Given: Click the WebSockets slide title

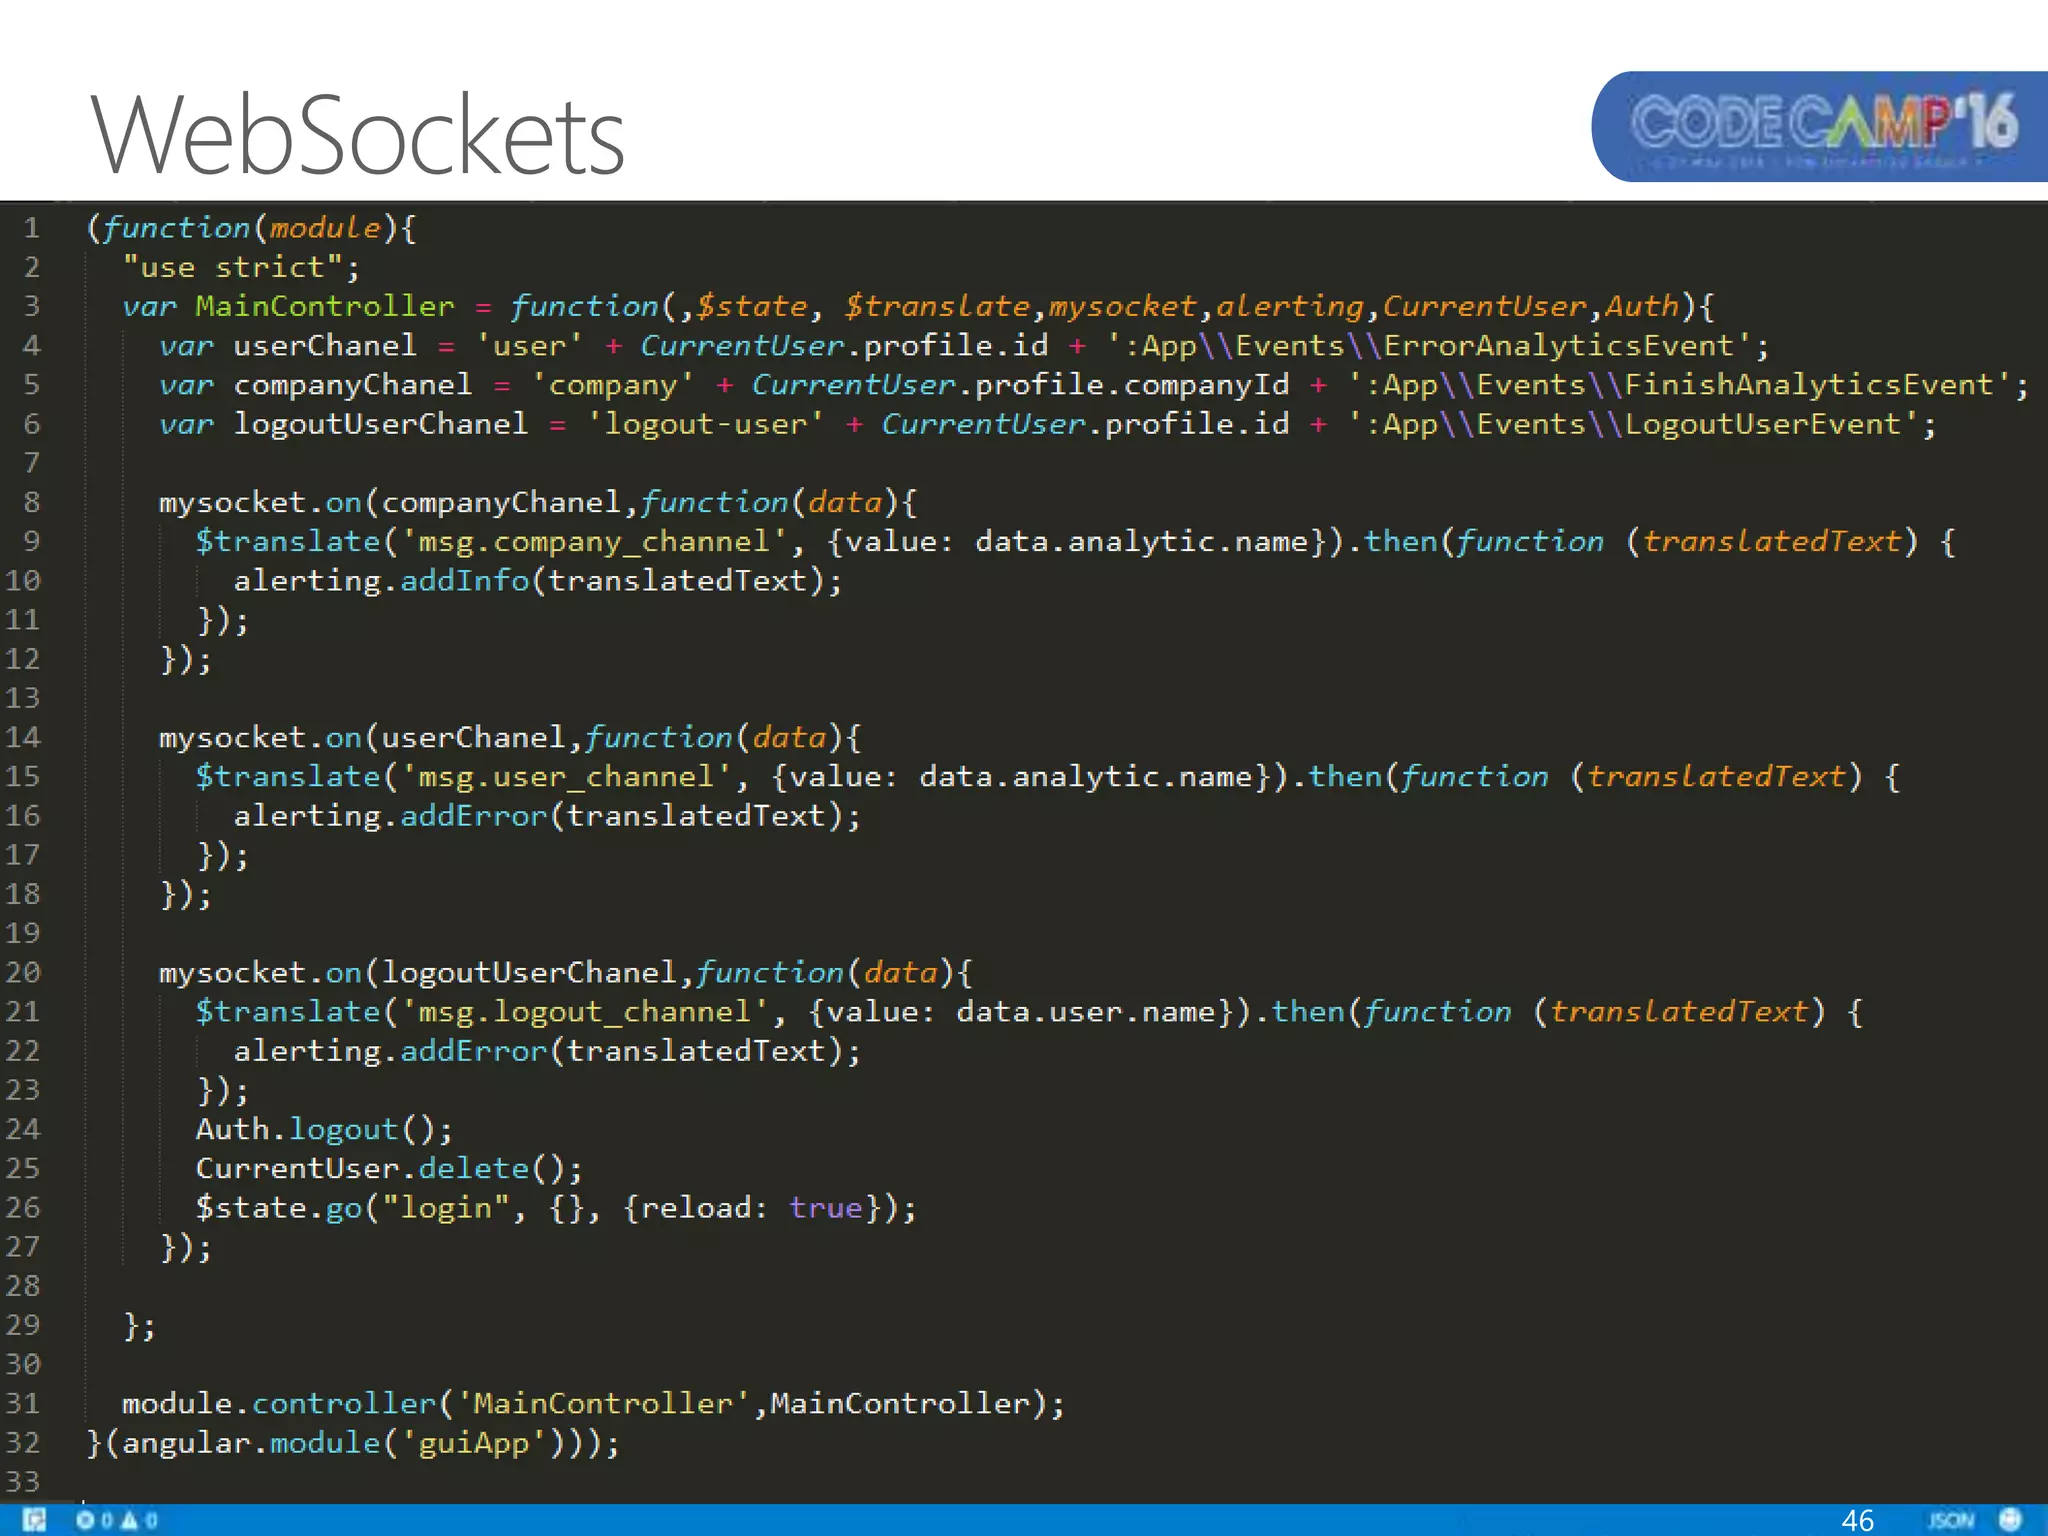Looking at the screenshot, I should pyautogui.click(x=358, y=134).
